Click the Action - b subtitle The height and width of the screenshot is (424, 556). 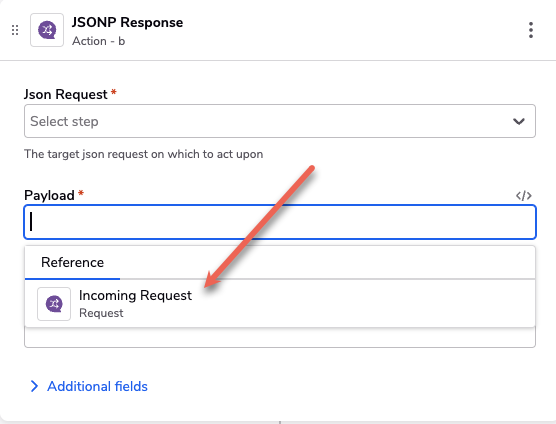tap(99, 41)
